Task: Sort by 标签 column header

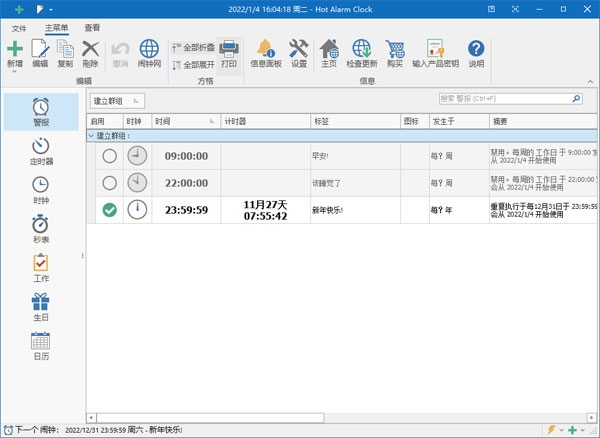Action: click(x=355, y=122)
